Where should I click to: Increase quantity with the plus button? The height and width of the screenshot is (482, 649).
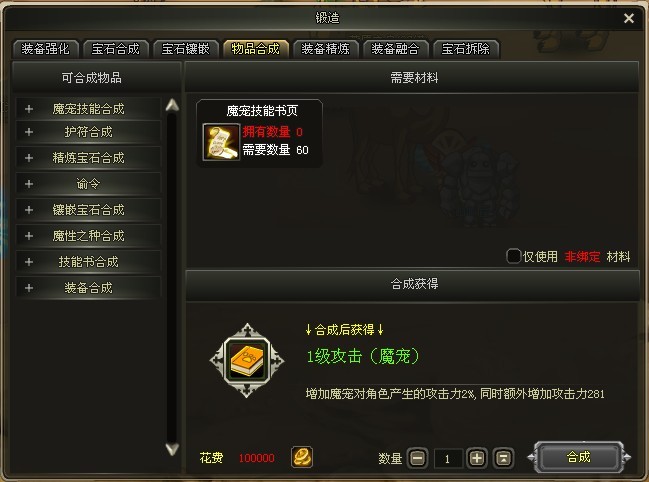[477, 458]
